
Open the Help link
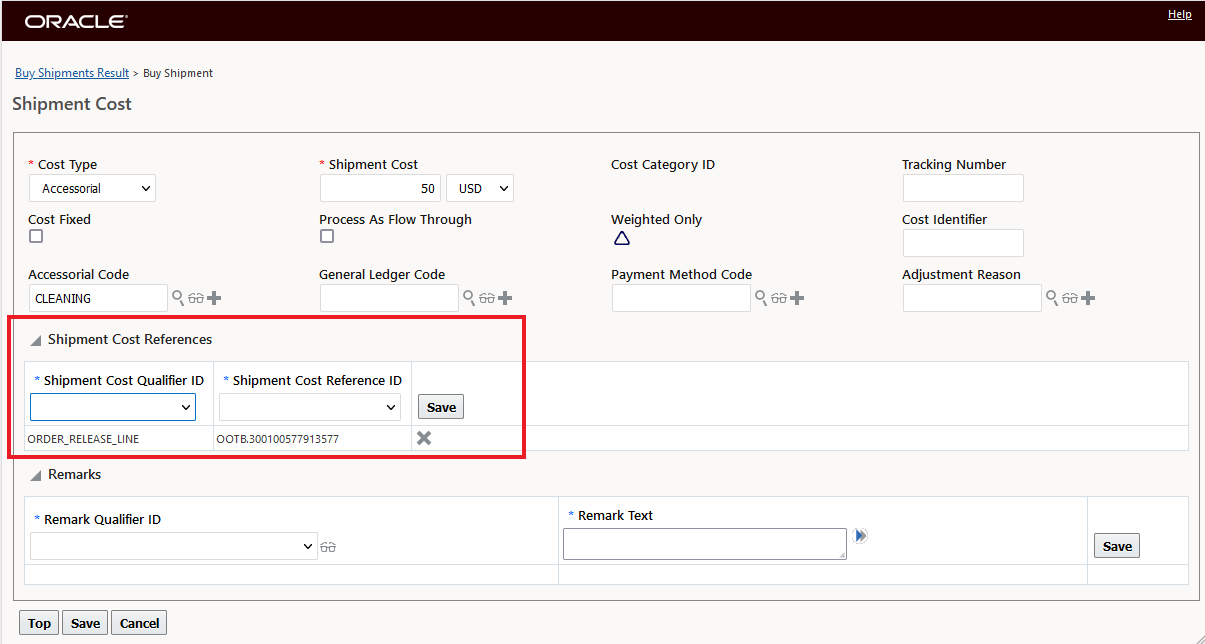point(1179,15)
